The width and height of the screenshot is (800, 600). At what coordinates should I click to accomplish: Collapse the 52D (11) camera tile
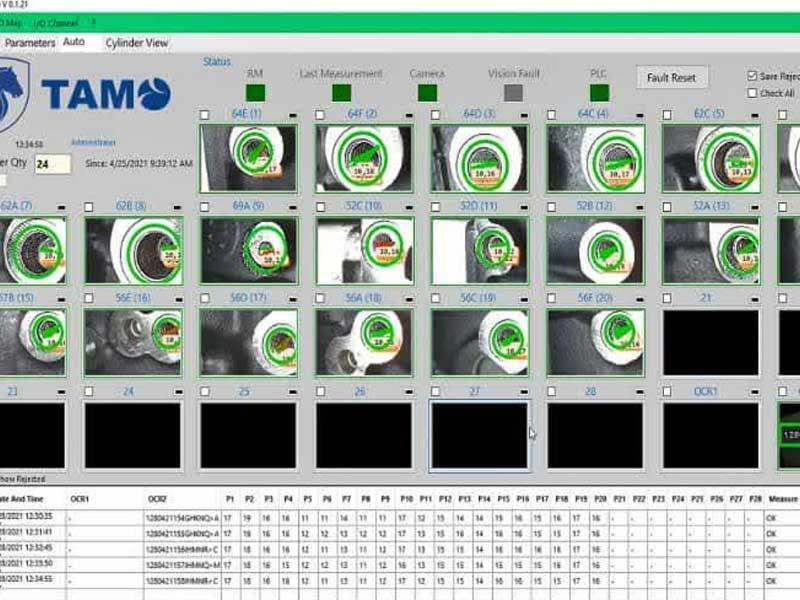pyautogui.click(x=524, y=208)
